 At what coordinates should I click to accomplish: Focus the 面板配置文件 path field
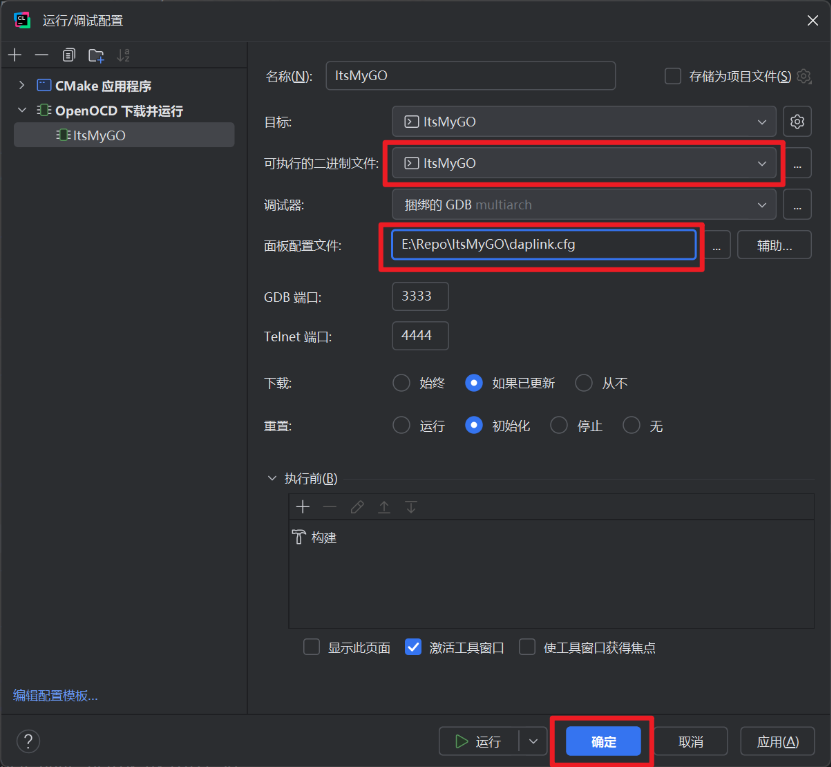(544, 244)
